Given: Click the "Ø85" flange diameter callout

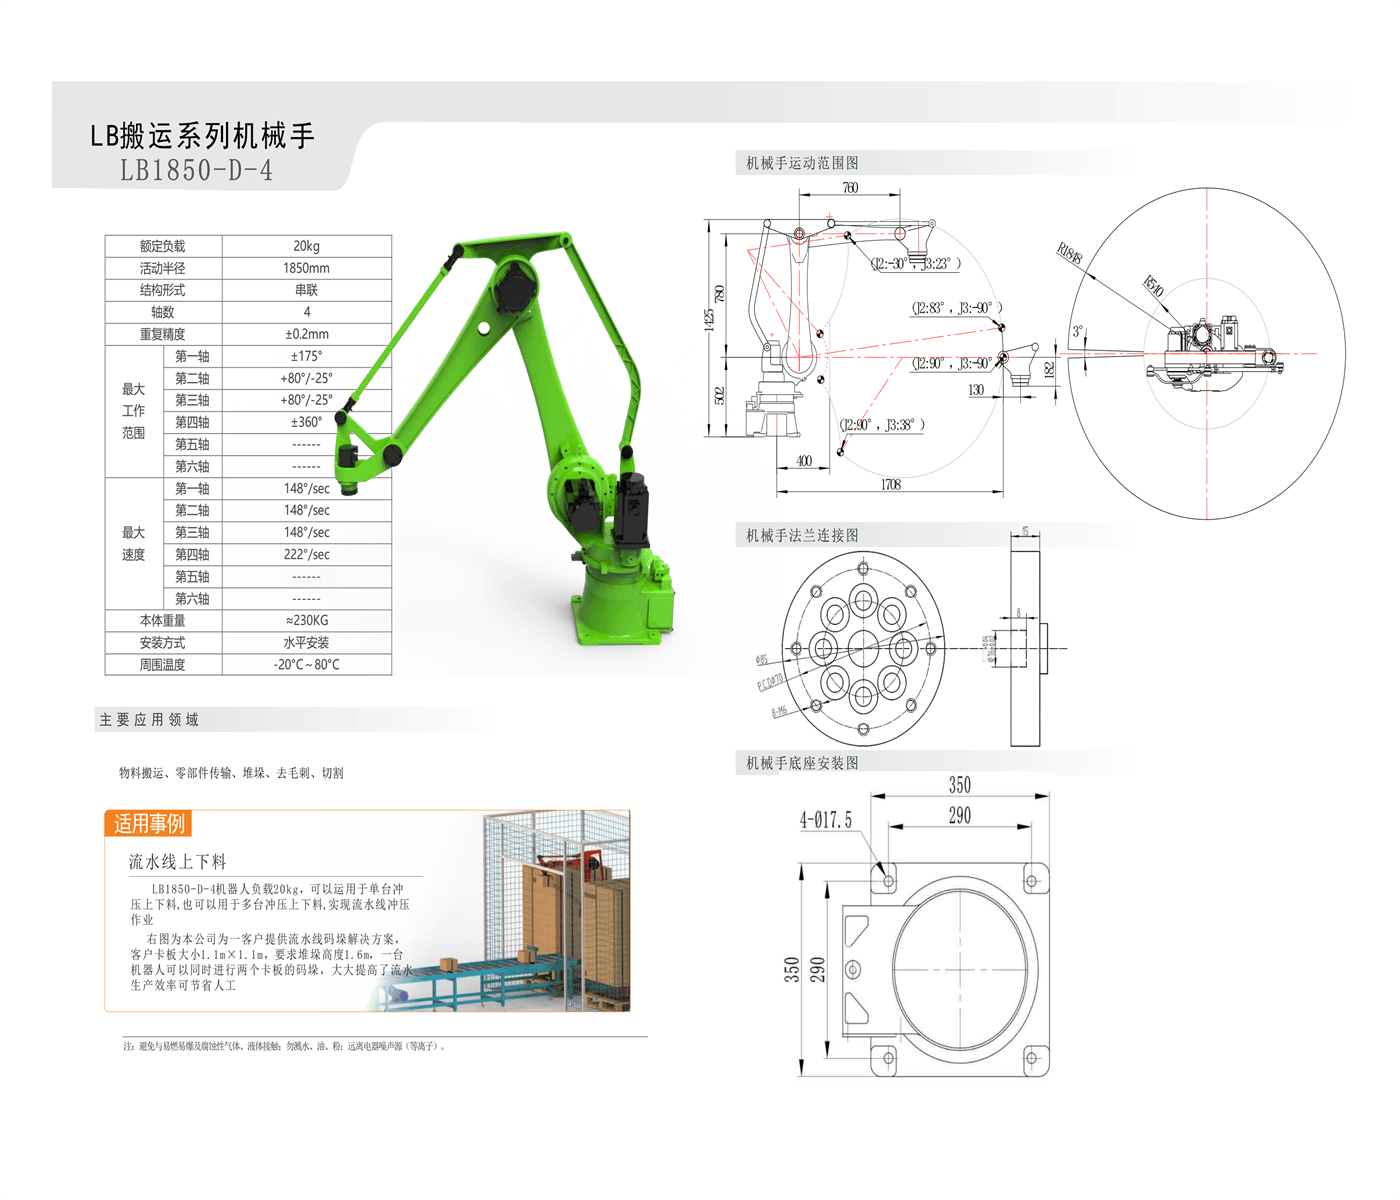Looking at the screenshot, I should [x=761, y=660].
